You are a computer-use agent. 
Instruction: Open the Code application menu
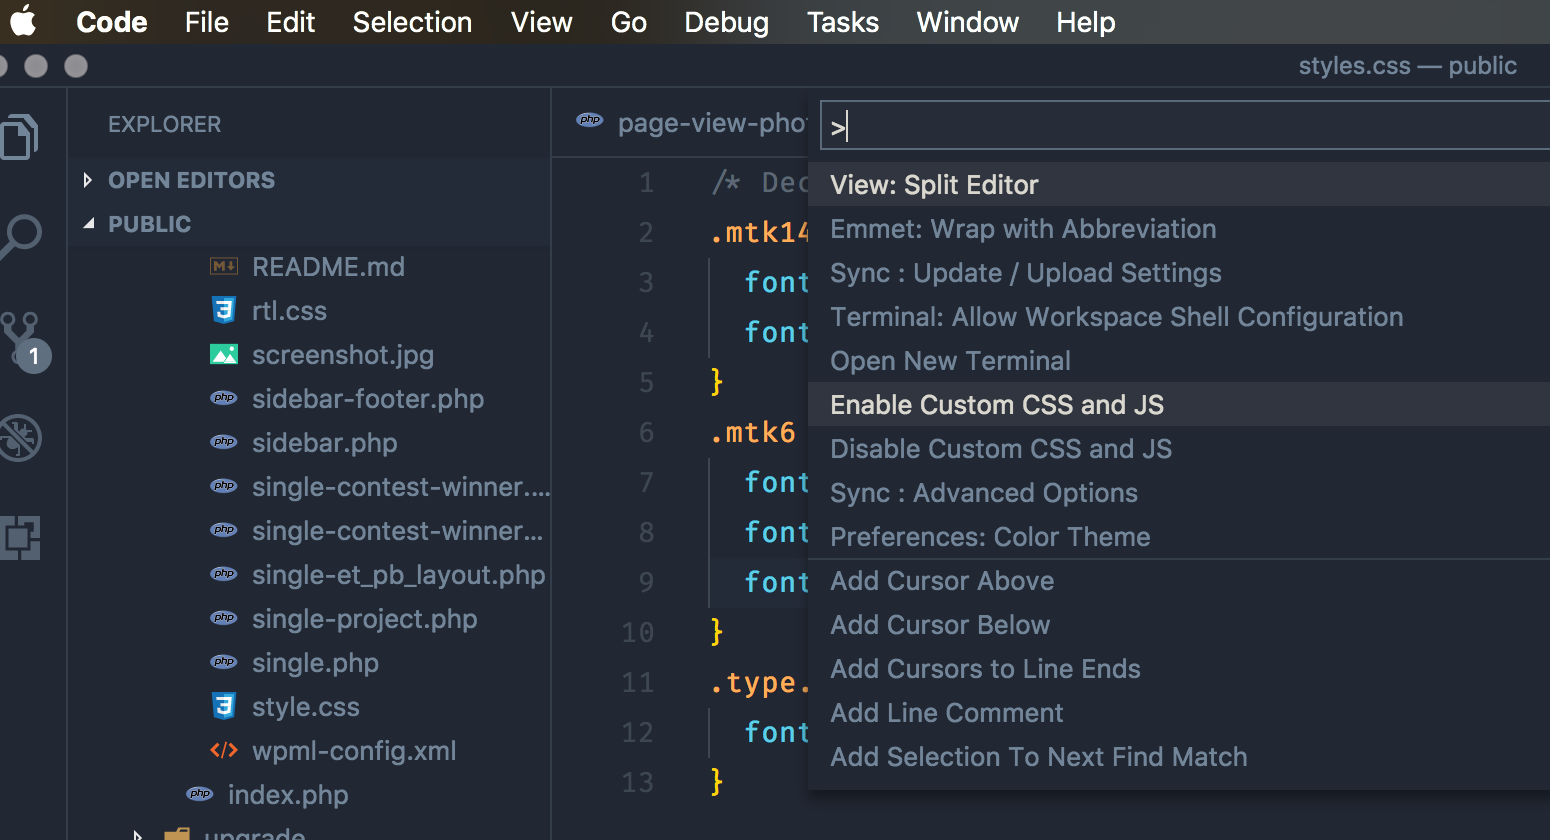112,22
